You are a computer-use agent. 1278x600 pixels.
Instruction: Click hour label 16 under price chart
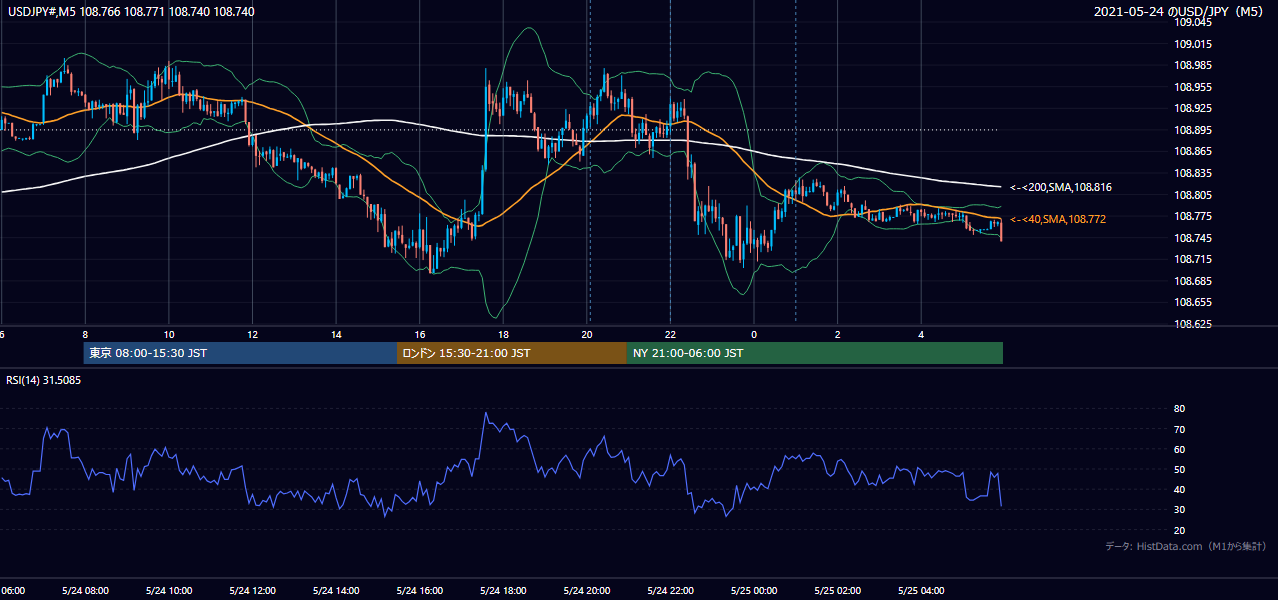[x=420, y=334]
